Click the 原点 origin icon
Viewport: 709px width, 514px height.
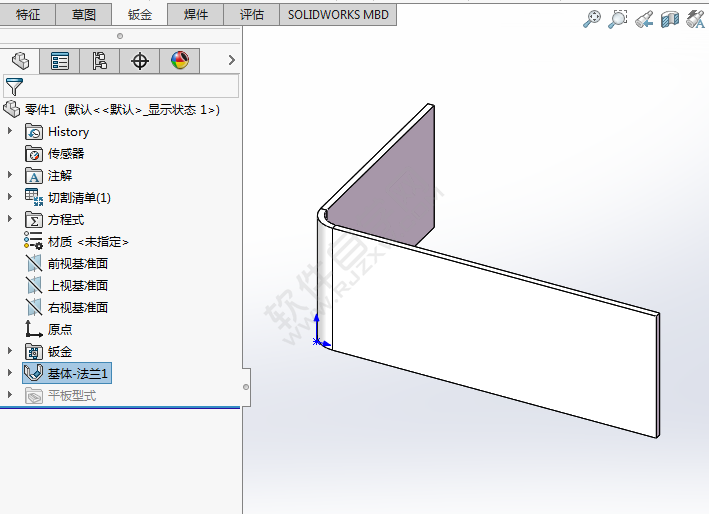pos(33,329)
